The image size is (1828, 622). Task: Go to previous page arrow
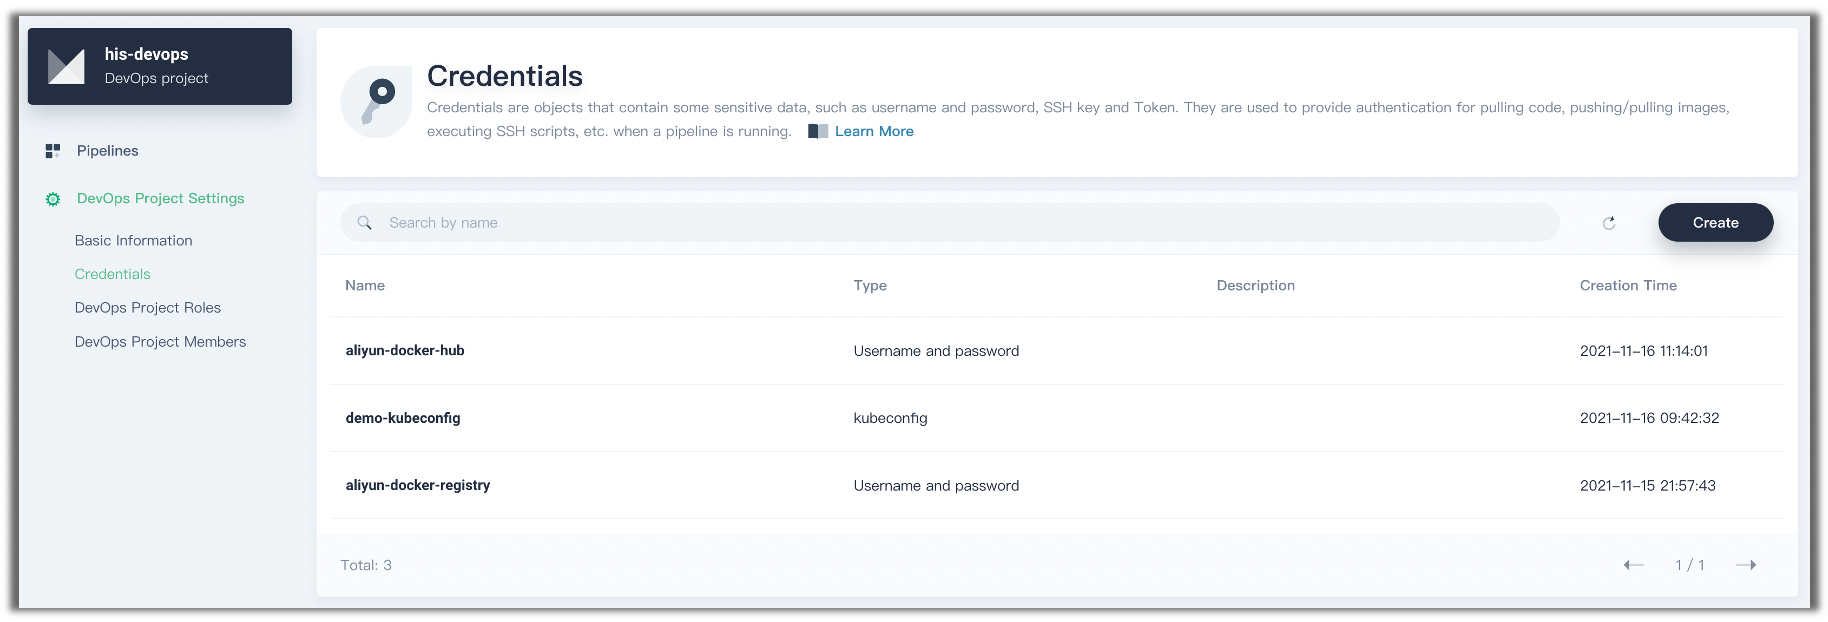(1633, 565)
